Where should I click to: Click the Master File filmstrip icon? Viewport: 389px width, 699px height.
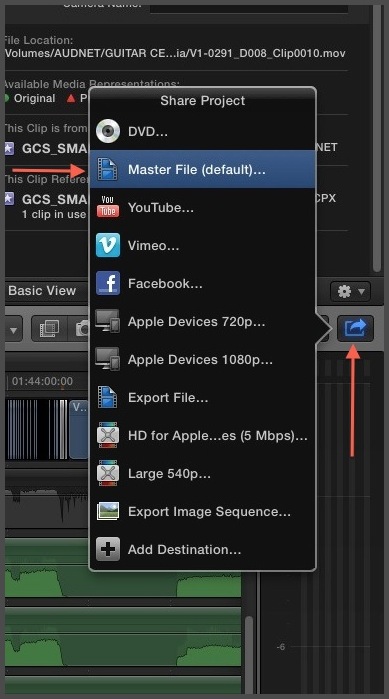pos(108,169)
